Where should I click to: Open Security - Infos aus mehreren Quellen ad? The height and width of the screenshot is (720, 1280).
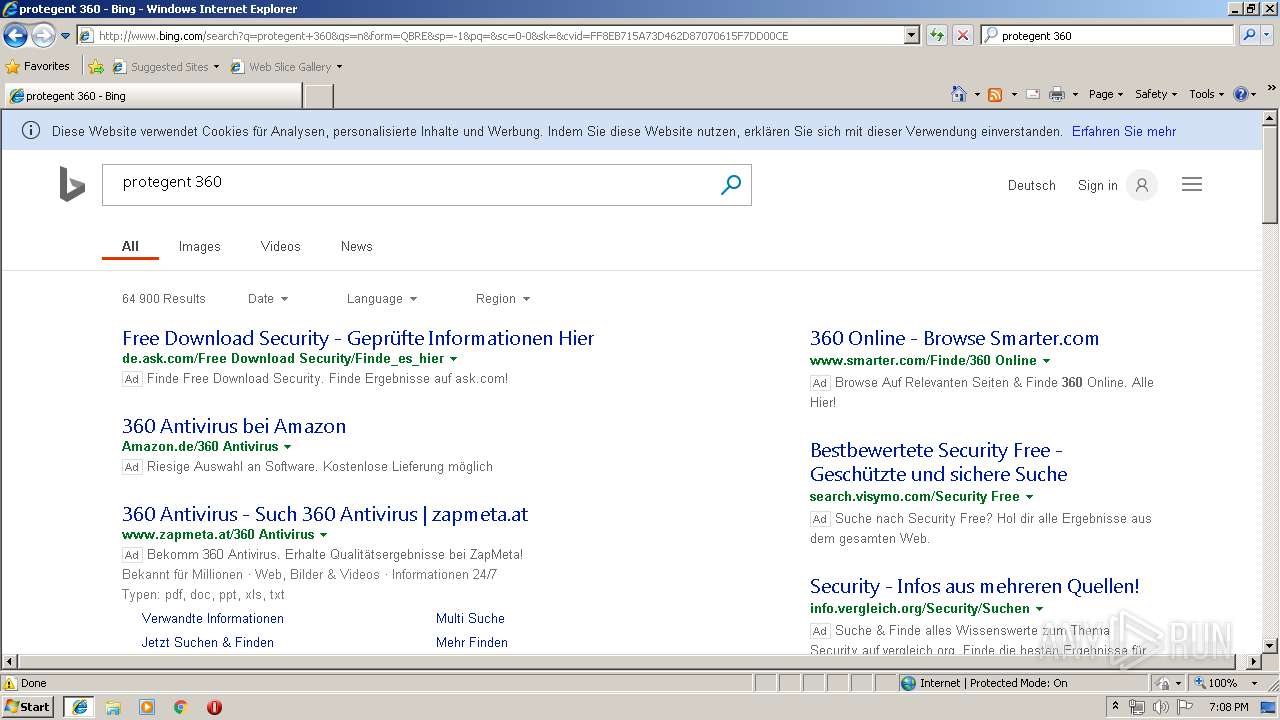tap(975, 587)
